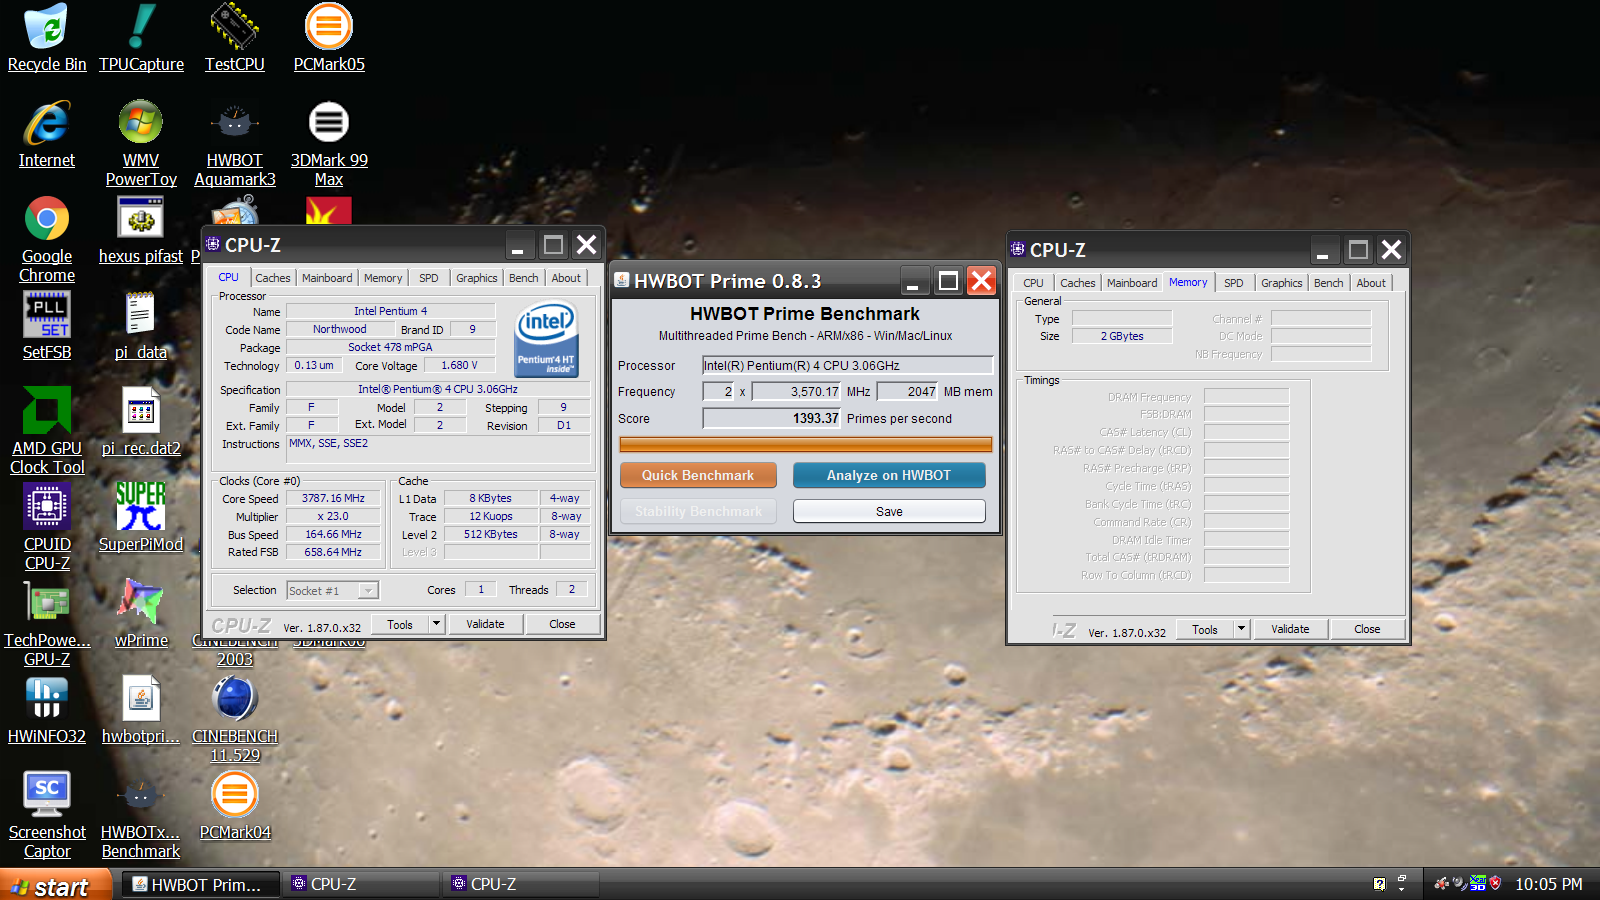Screen dimensions: 1600x900
Task: Open pi_rec.dat2 file icon
Action: (141, 422)
